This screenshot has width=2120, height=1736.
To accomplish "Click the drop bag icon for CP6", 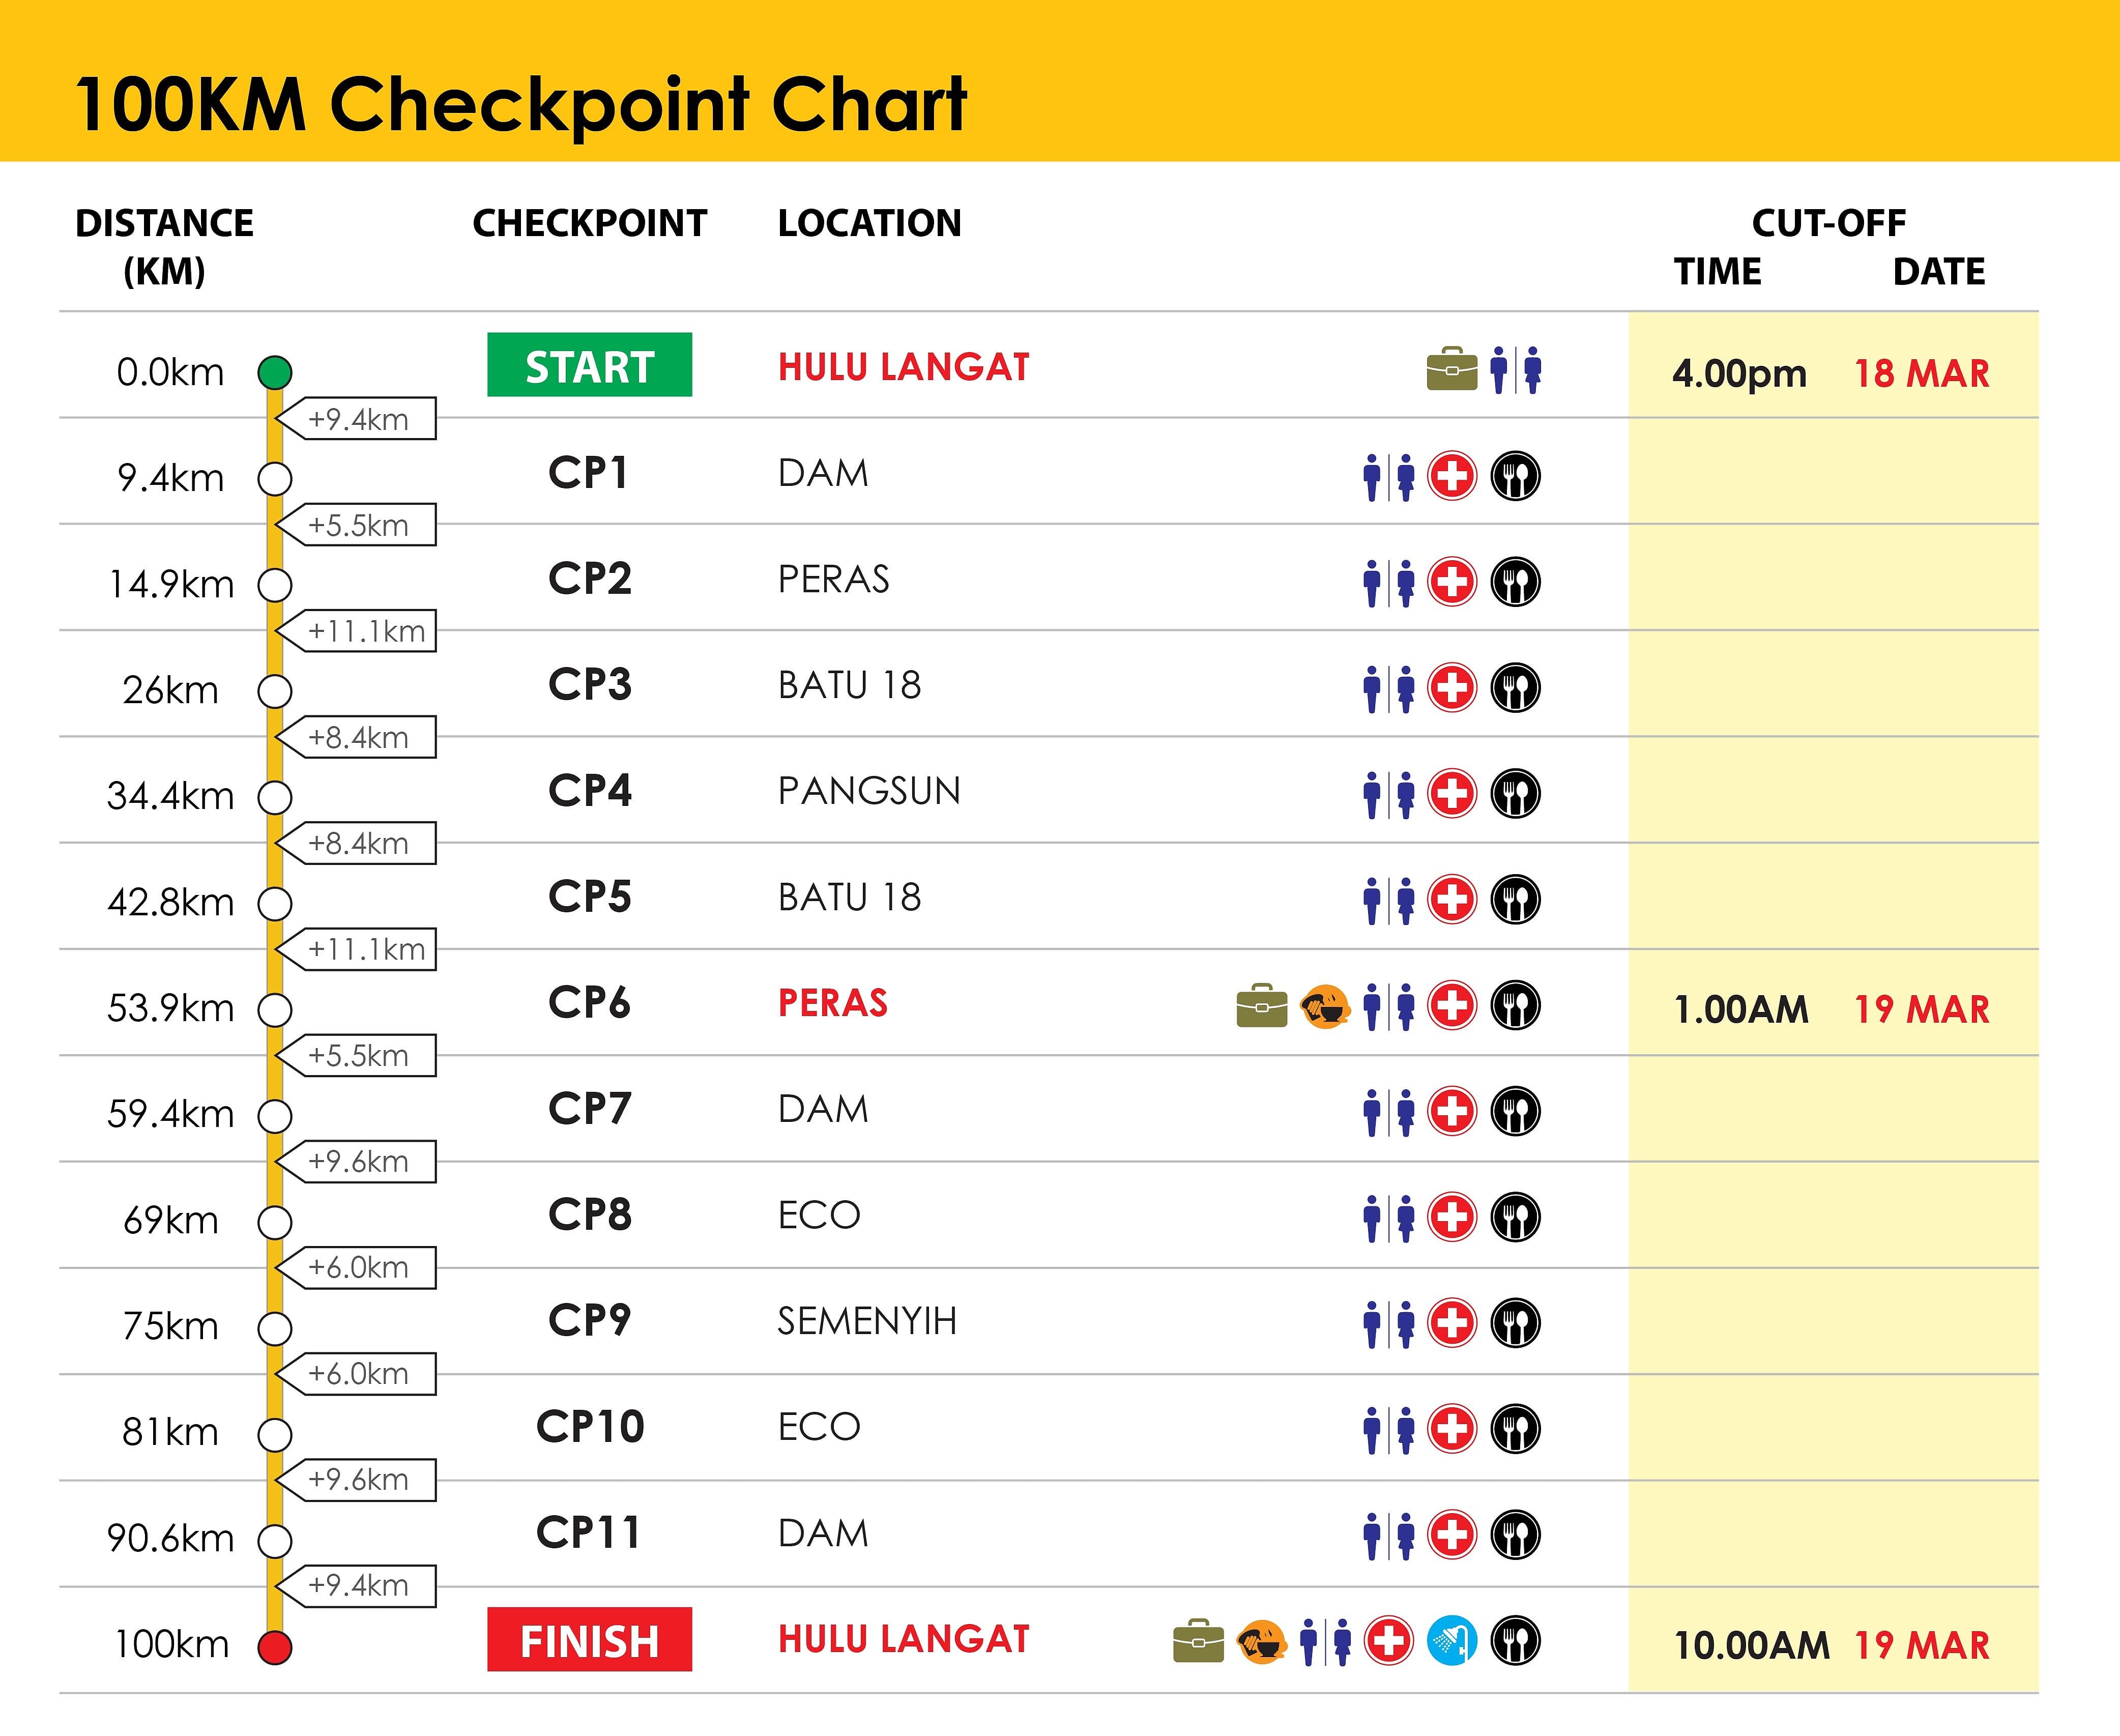I will pos(1261,1006).
